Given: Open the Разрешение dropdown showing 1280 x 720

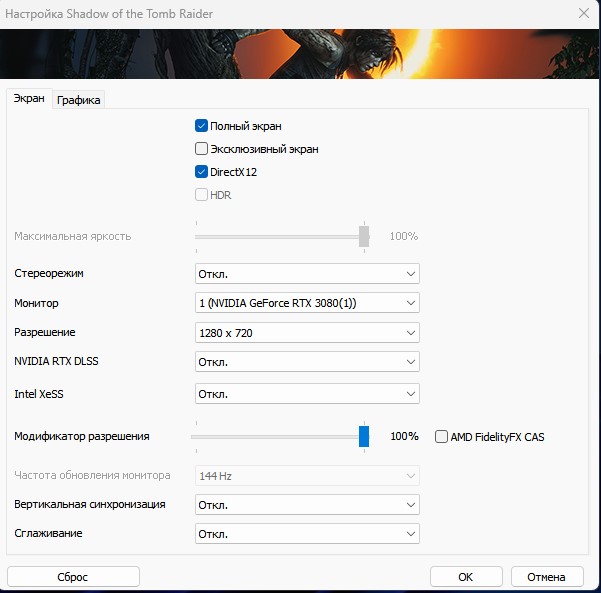Looking at the screenshot, I should (307, 333).
